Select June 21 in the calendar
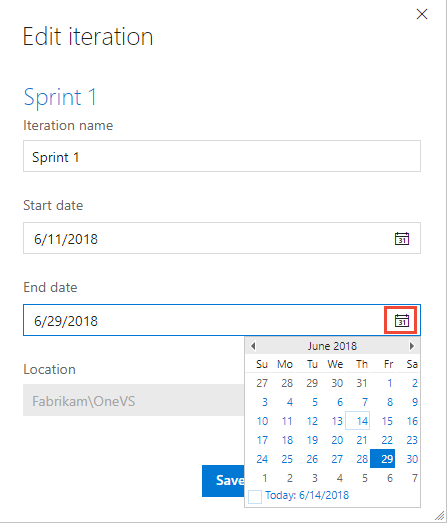 coord(362,440)
